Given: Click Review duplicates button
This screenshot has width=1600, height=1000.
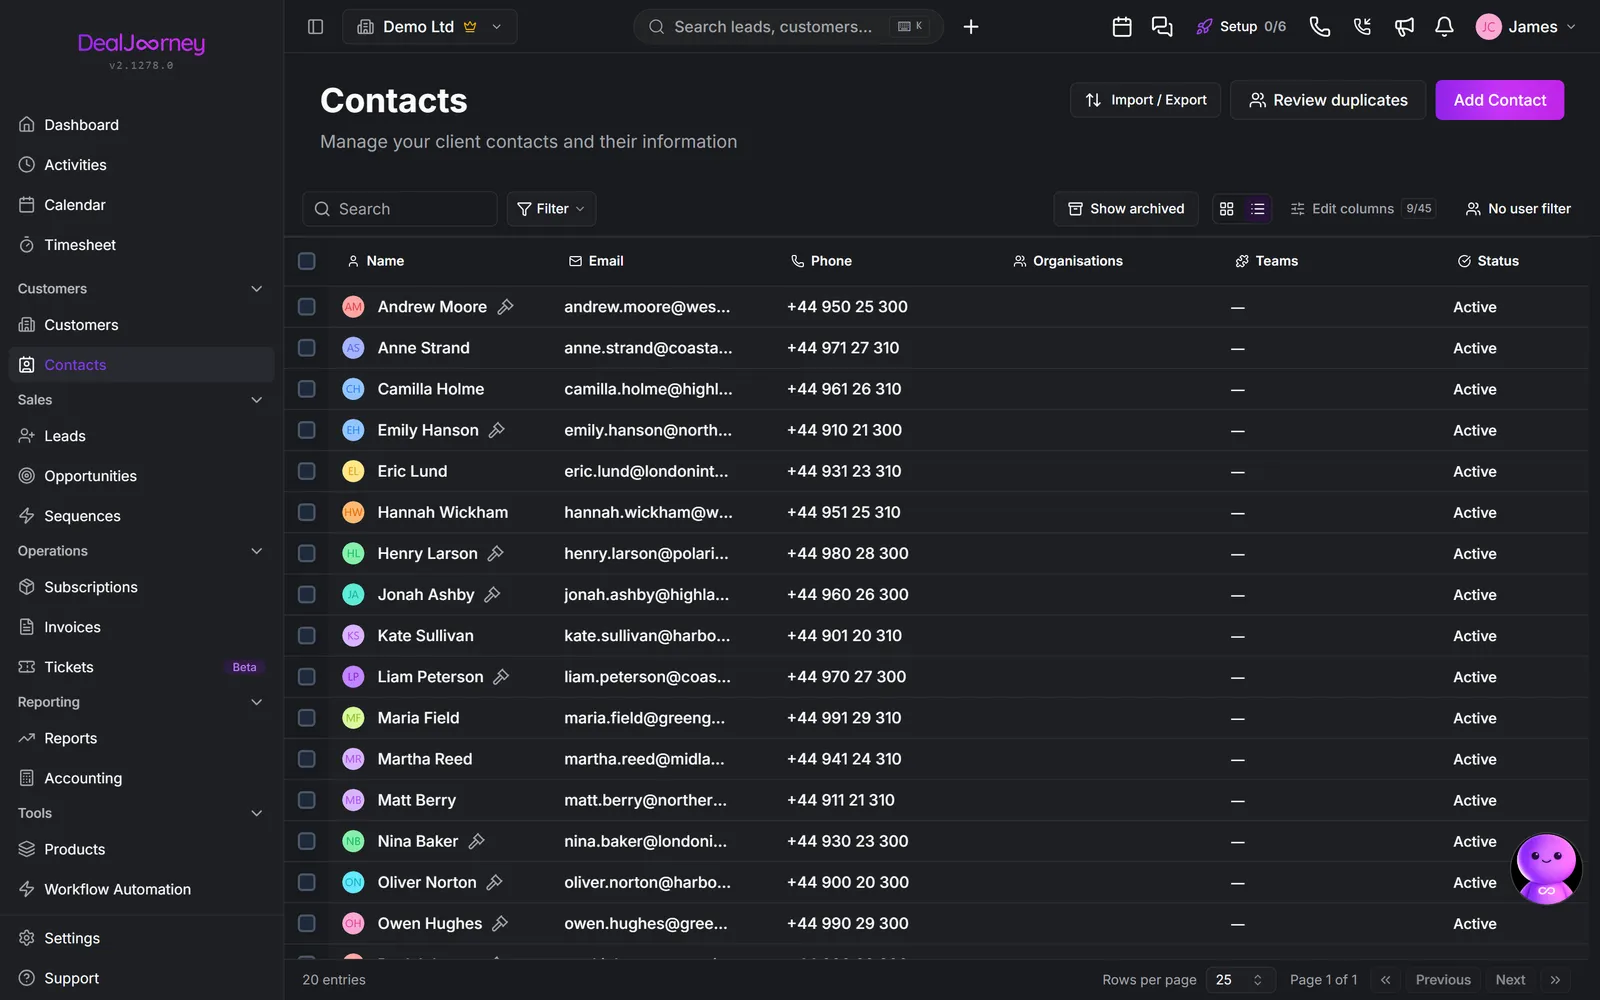Looking at the screenshot, I should (1328, 100).
